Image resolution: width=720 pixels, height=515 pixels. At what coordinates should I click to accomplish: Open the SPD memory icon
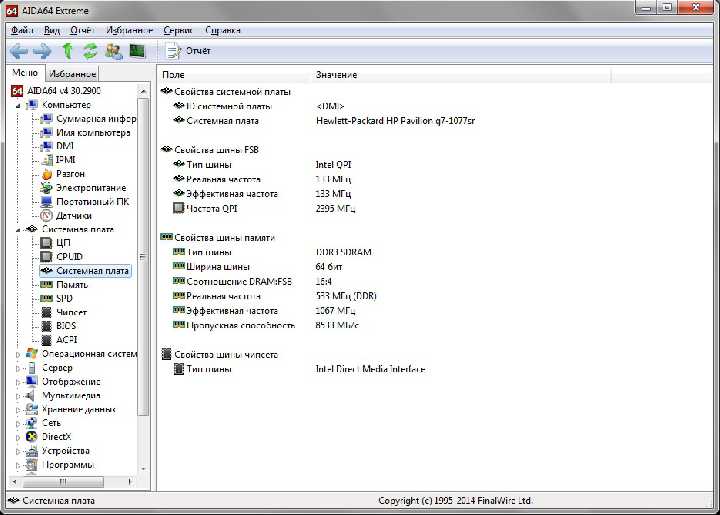click(46, 299)
